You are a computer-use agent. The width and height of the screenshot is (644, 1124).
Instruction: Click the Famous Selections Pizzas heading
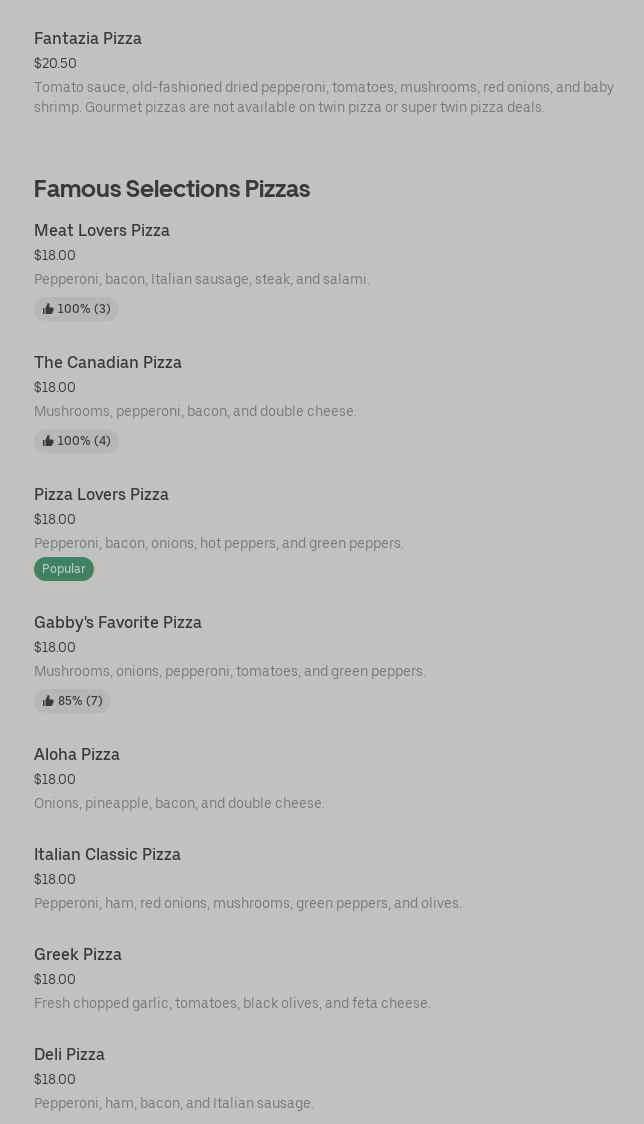(172, 189)
